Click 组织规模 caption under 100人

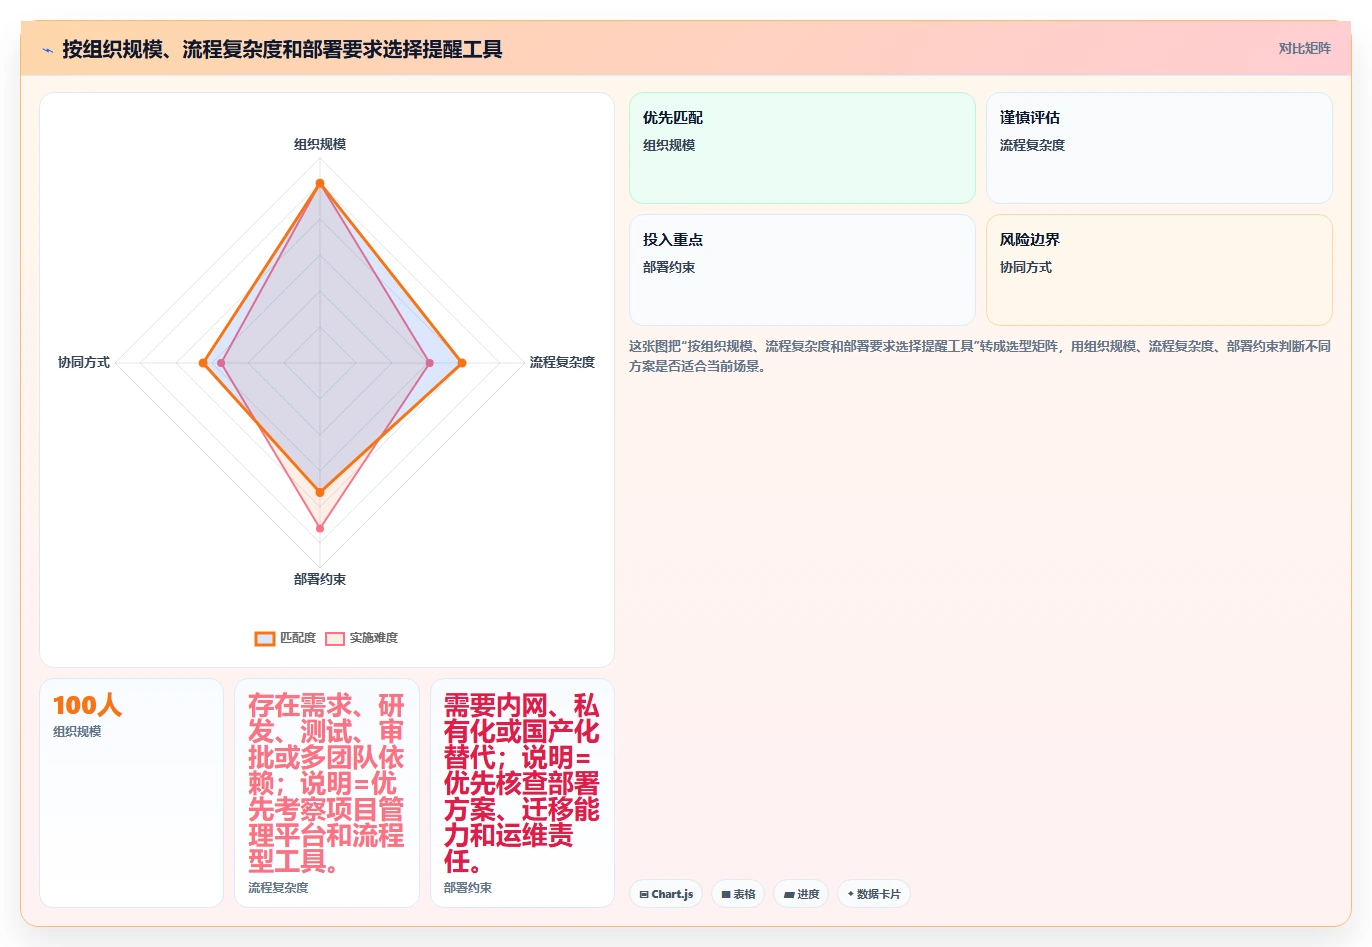(77, 731)
